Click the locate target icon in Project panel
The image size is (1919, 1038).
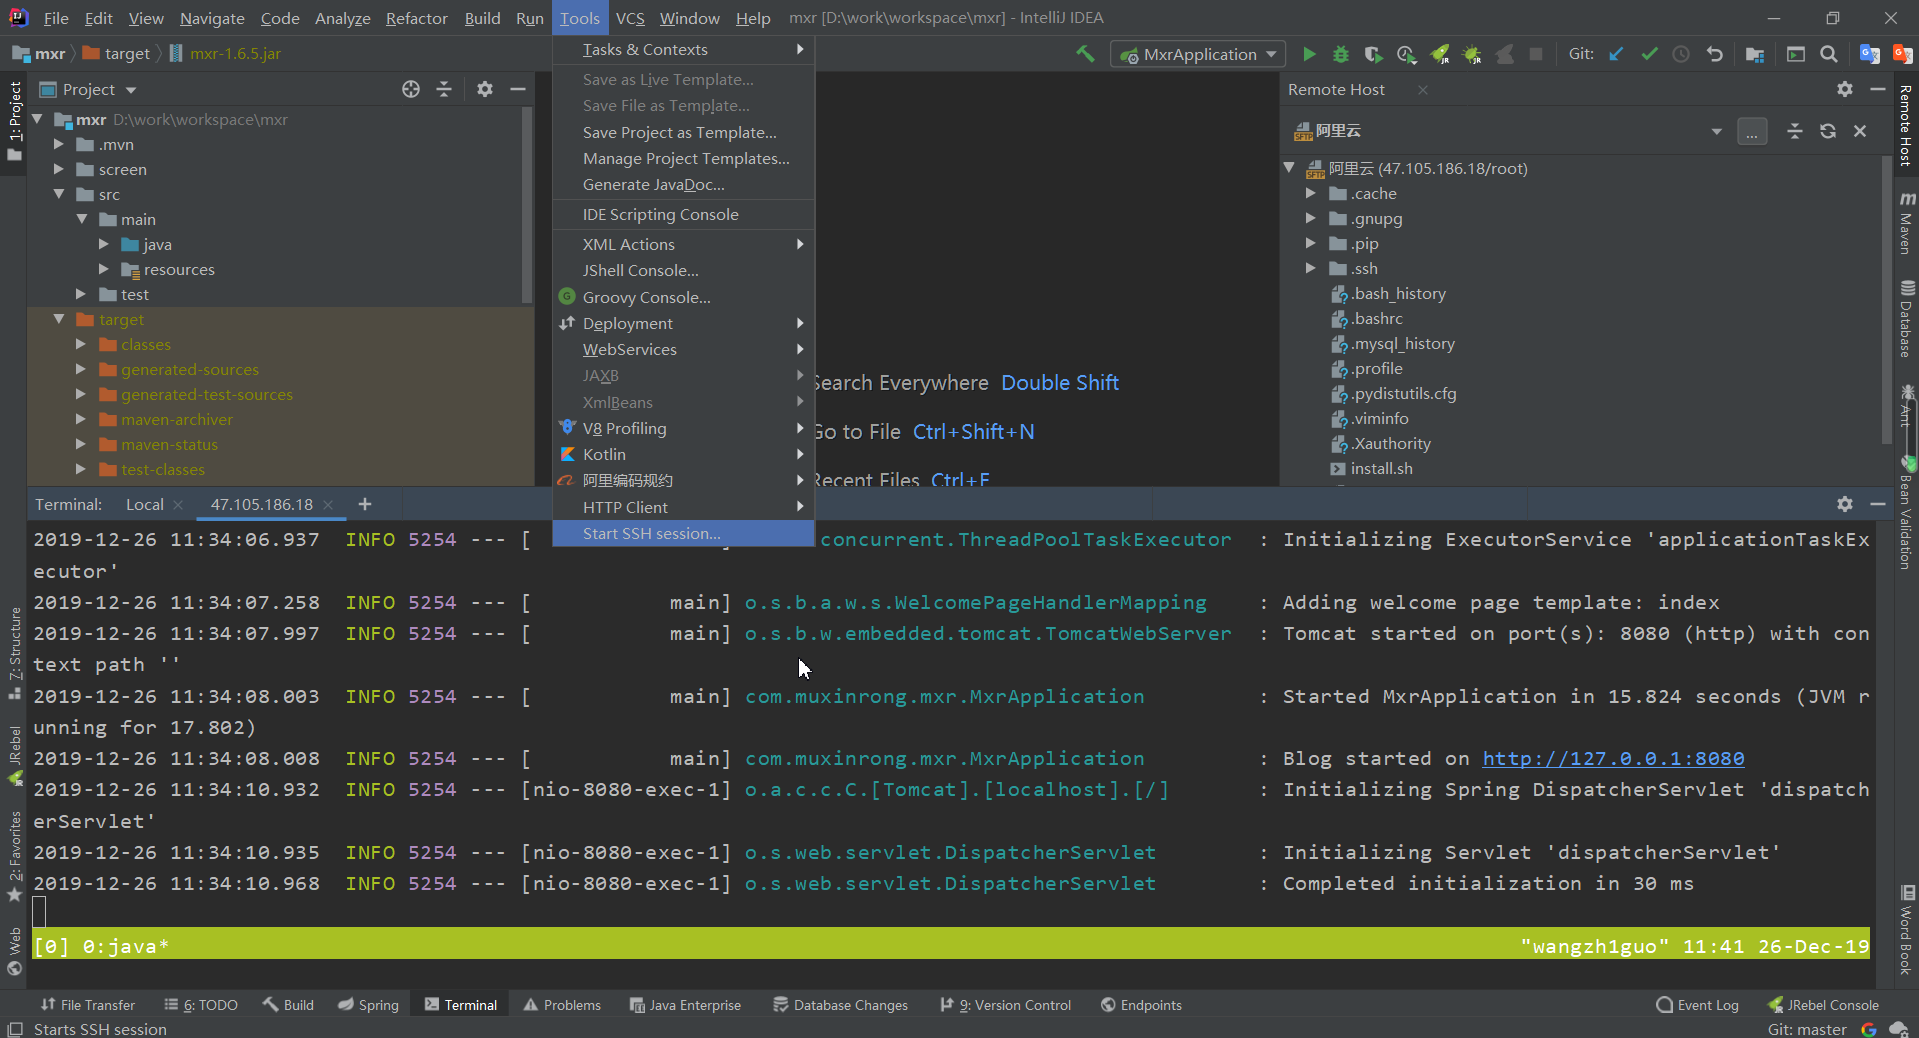411,89
